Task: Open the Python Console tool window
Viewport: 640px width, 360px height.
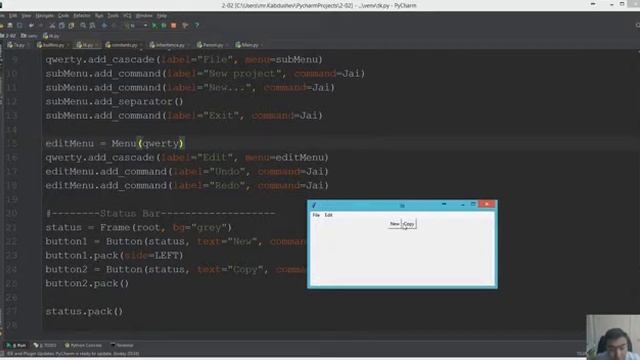Action: tap(83, 345)
